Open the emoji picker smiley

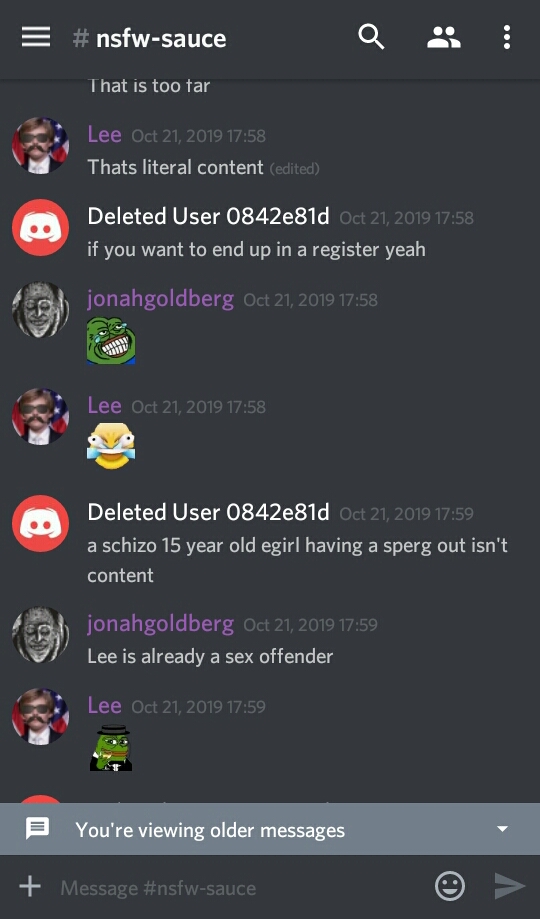click(x=450, y=886)
